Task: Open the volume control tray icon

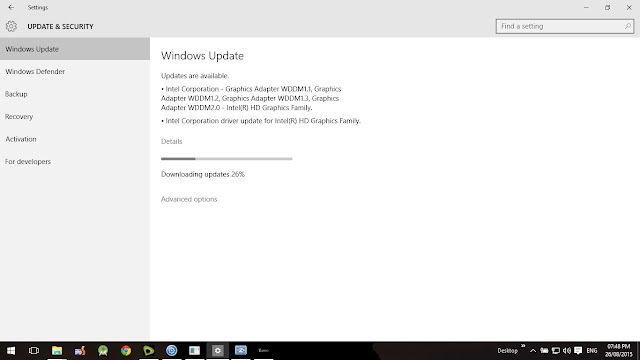Action: pos(567,351)
